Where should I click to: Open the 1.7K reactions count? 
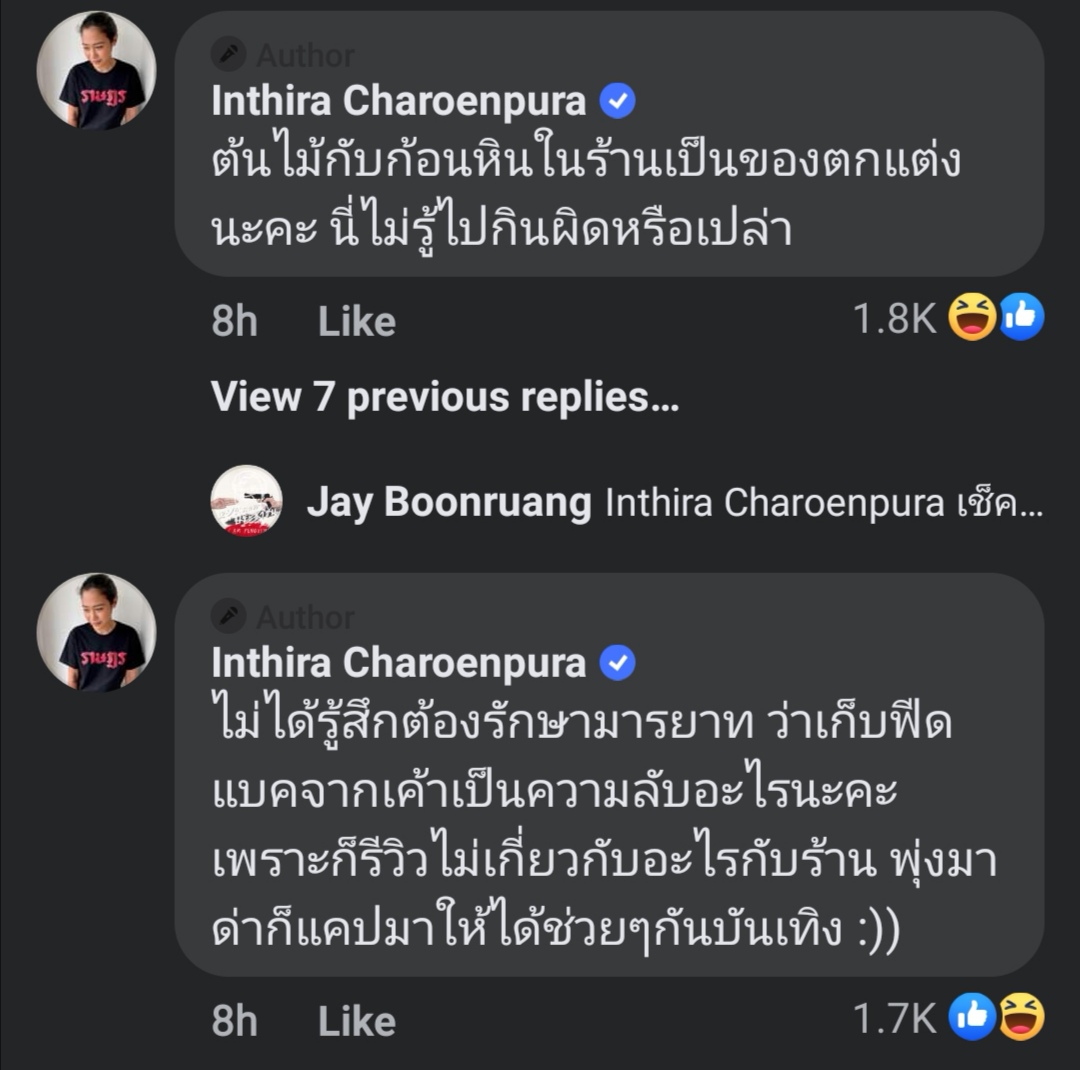(894, 1019)
